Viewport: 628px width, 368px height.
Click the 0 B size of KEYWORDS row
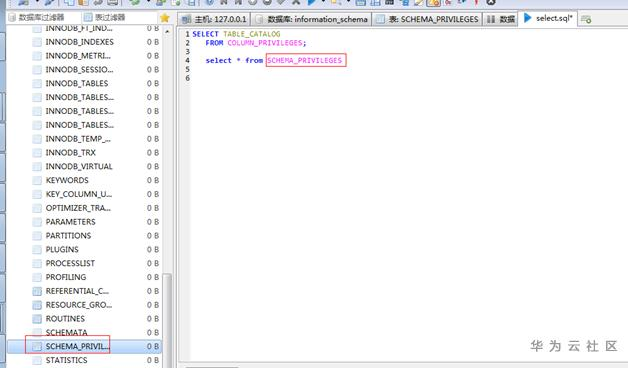click(153, 180)
